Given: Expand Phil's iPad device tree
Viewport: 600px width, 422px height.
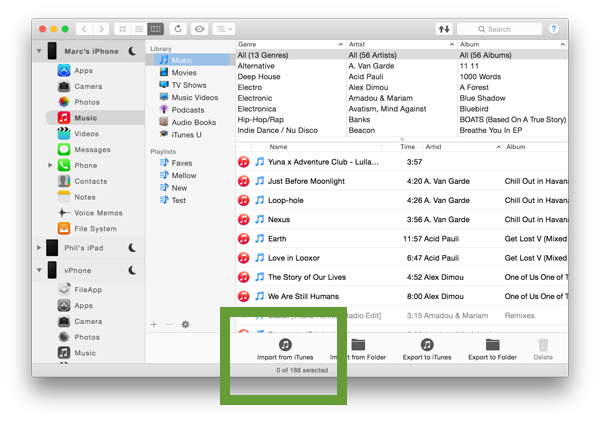Looking at the screenshot, I should pos(39,248).
